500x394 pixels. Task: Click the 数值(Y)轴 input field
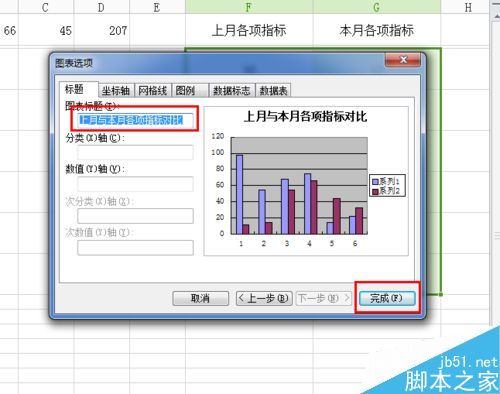pos(135,184)
